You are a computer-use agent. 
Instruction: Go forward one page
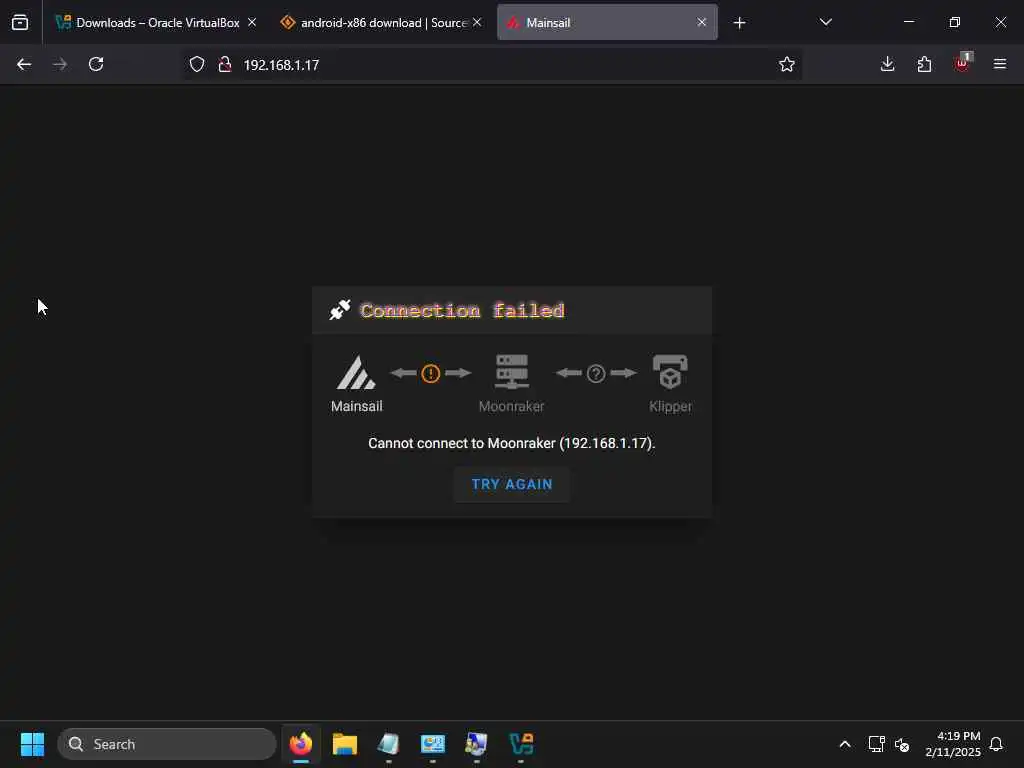60,64
